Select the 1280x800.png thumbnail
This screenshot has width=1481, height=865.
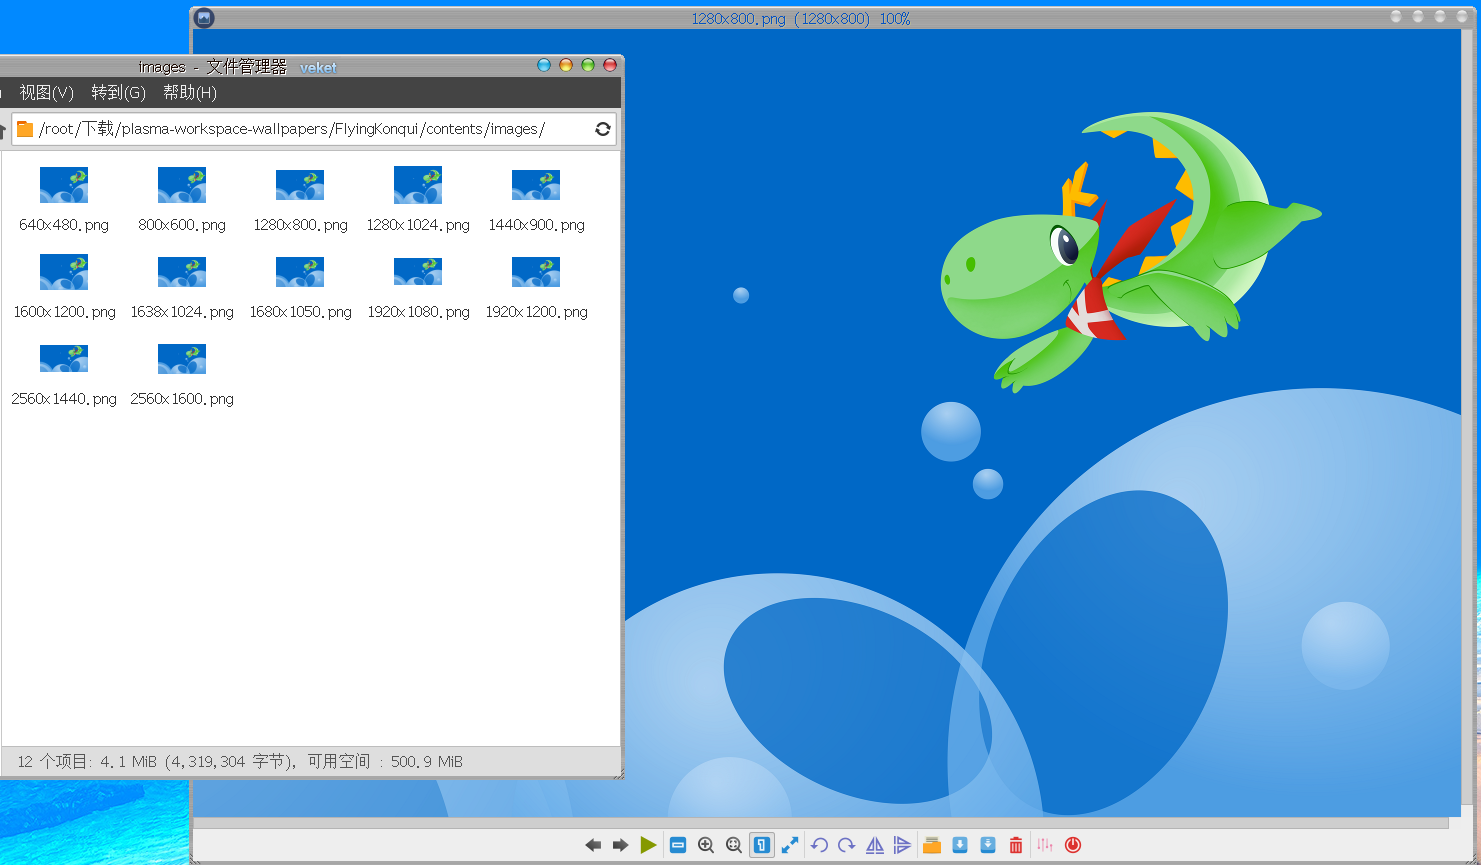(x=300, y=185)
